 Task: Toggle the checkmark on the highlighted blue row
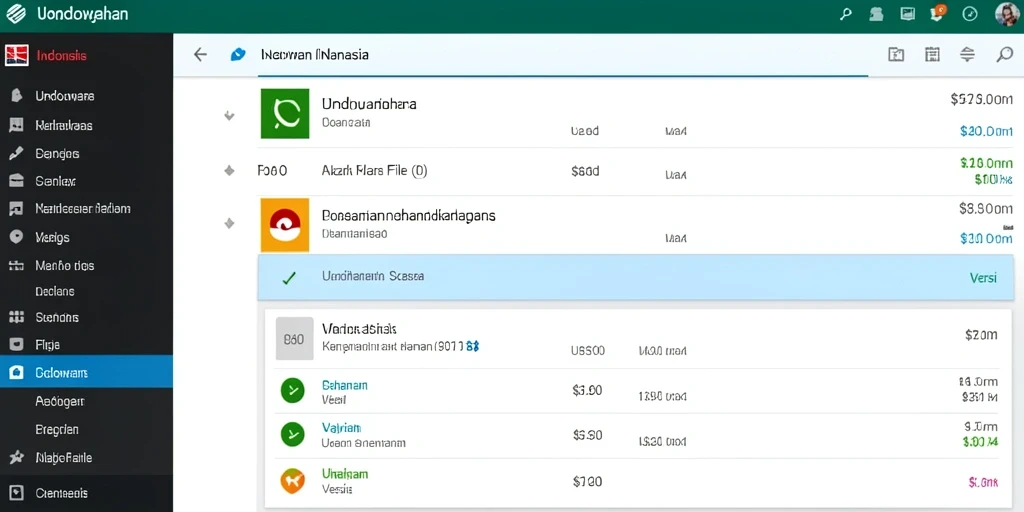click(289, 278)
